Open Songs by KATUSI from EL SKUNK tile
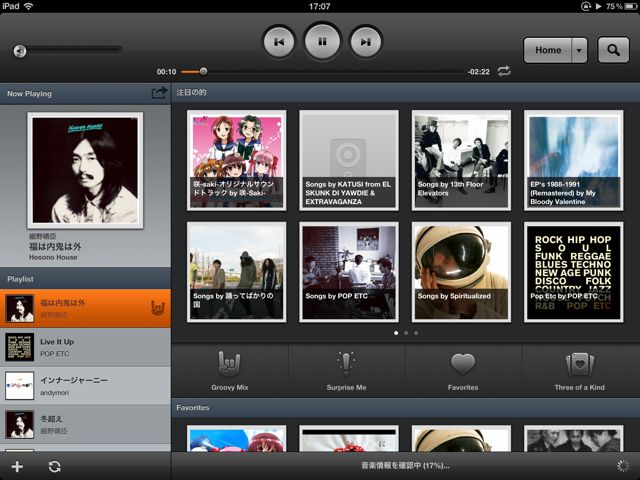The height and width of the screenshot is (480, 640). point(349,160)
